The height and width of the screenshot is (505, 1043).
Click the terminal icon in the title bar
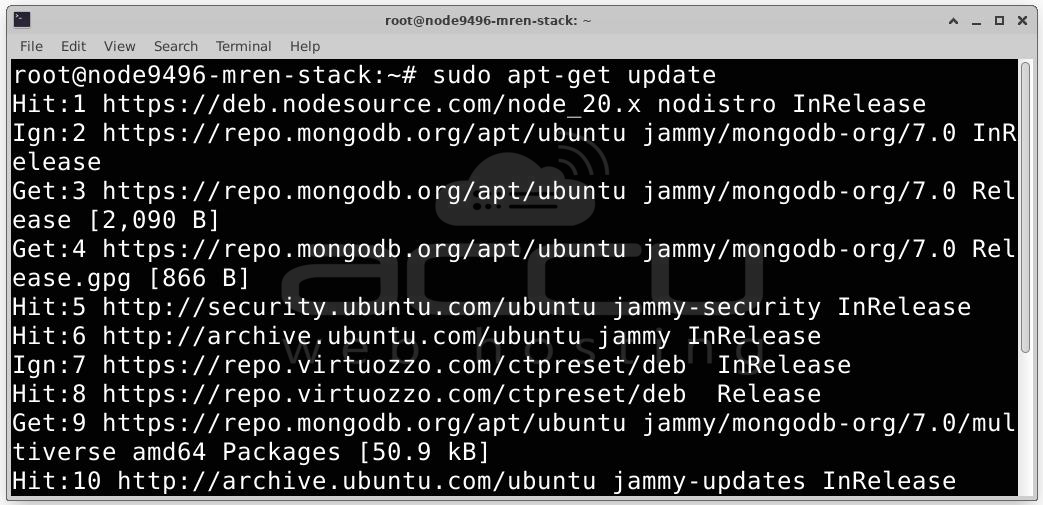pos(22,20)
